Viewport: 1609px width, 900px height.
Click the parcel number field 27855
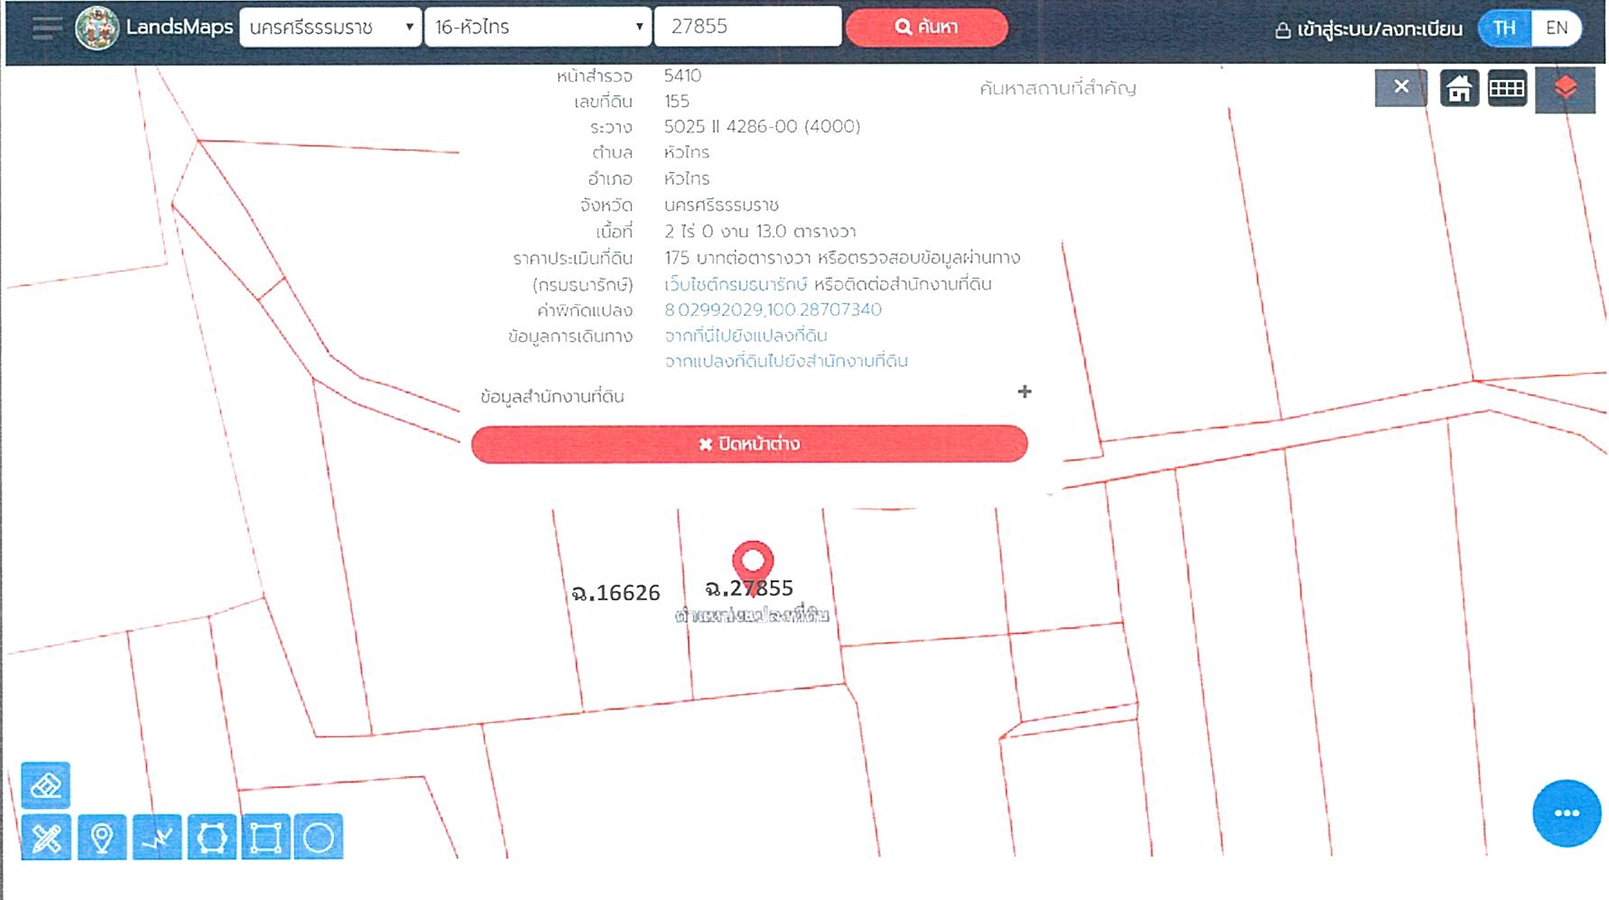(x=747, y=27)
